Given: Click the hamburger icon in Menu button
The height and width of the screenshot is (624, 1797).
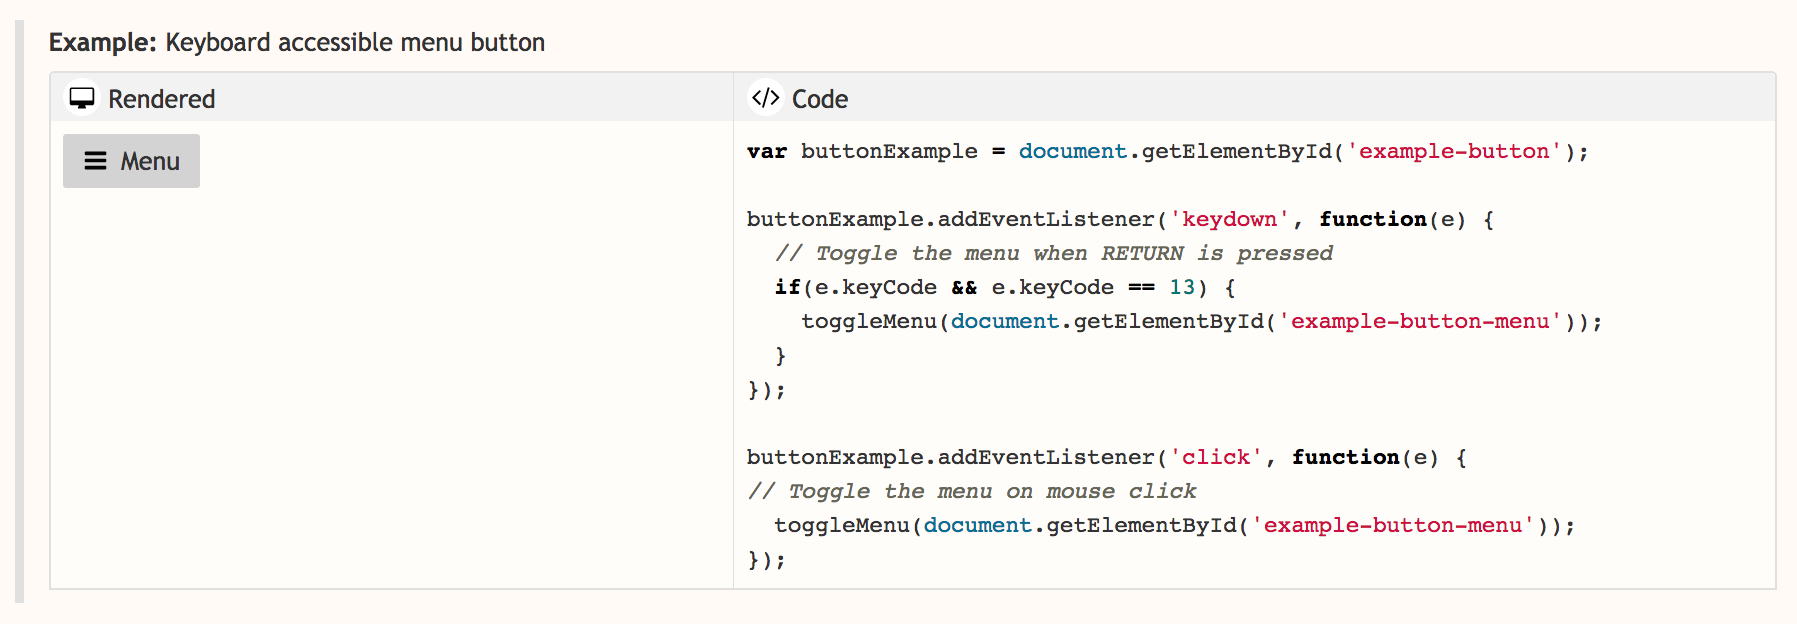Looking at the screenshot, I should pyautogui.click(x=95, y=161).
